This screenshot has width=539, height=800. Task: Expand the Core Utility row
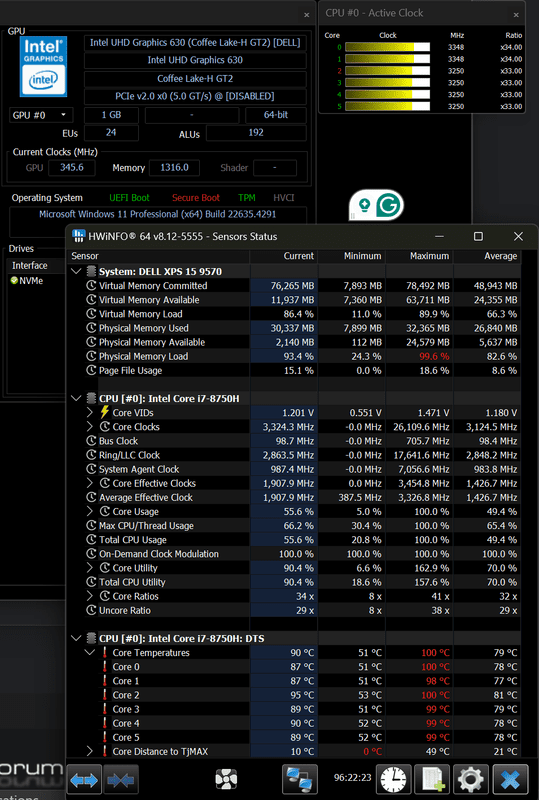[x=90, y=568]
